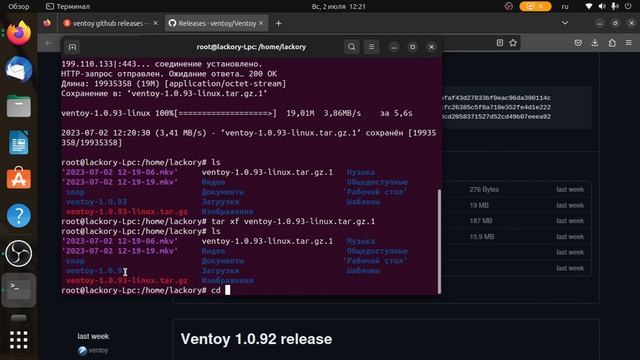Click the red tray icon near recorder
Viewport: 640px width, 360px height.
point(509,6)
